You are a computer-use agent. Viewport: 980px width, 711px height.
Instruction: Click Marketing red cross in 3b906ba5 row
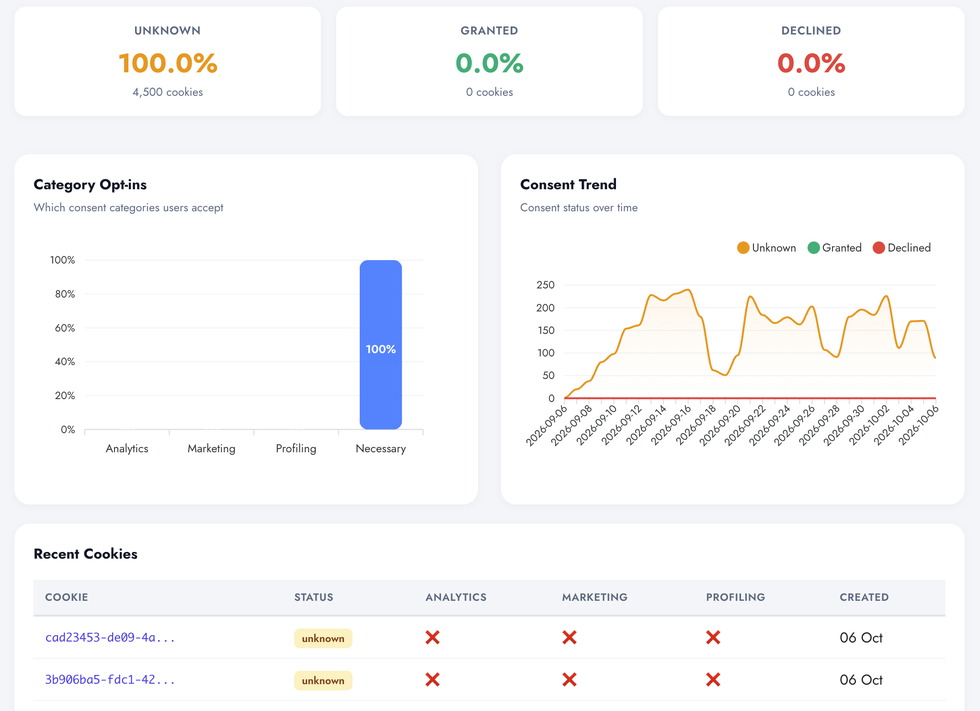569,680
